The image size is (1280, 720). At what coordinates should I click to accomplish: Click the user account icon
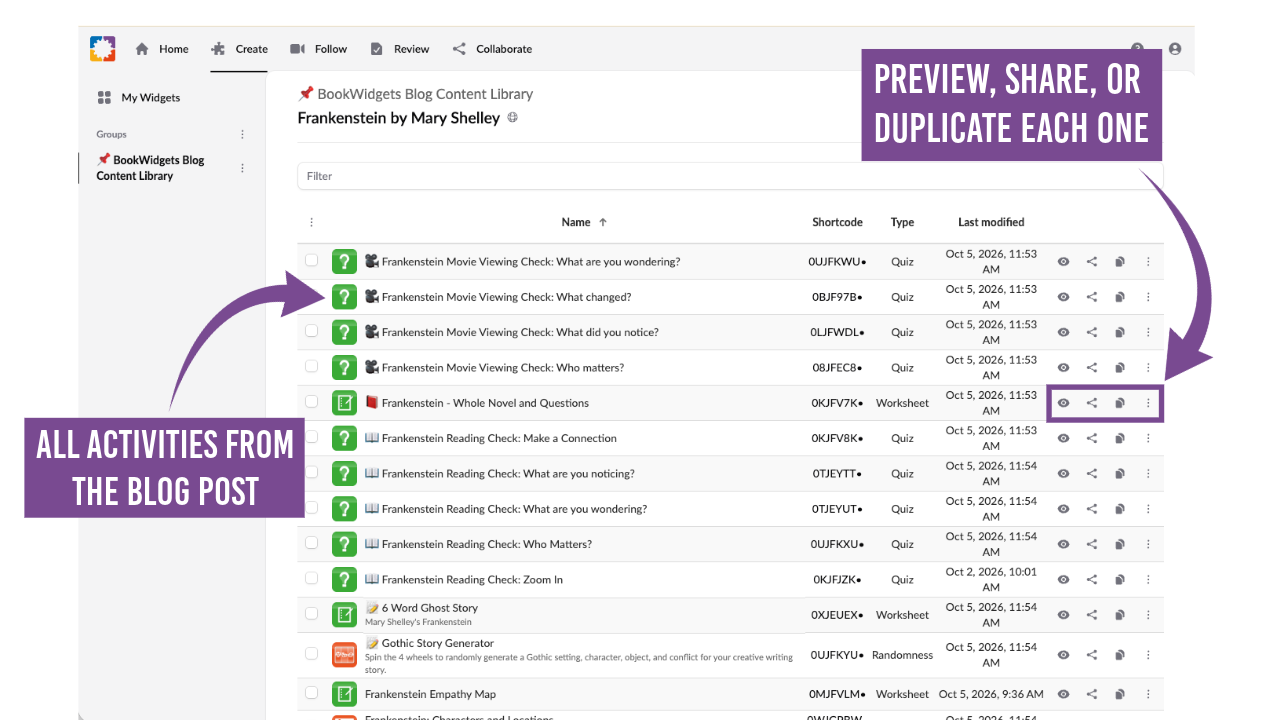1175,49
